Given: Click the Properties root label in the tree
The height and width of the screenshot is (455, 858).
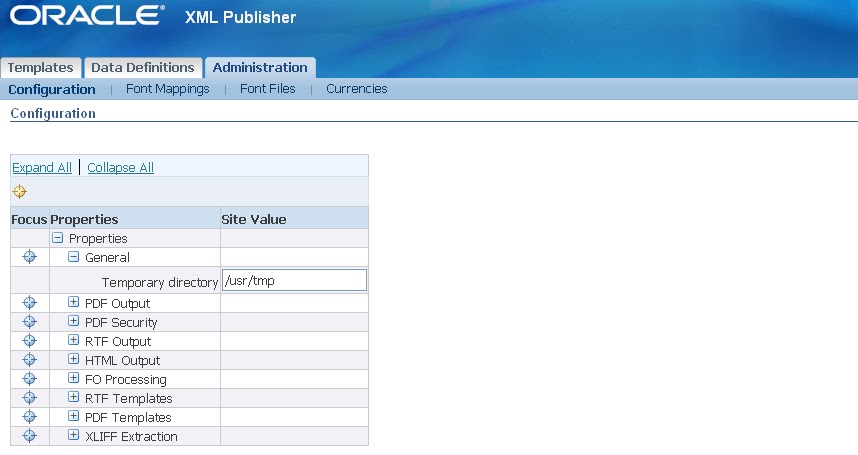Looking at the screenshot, I should point(98,238).
